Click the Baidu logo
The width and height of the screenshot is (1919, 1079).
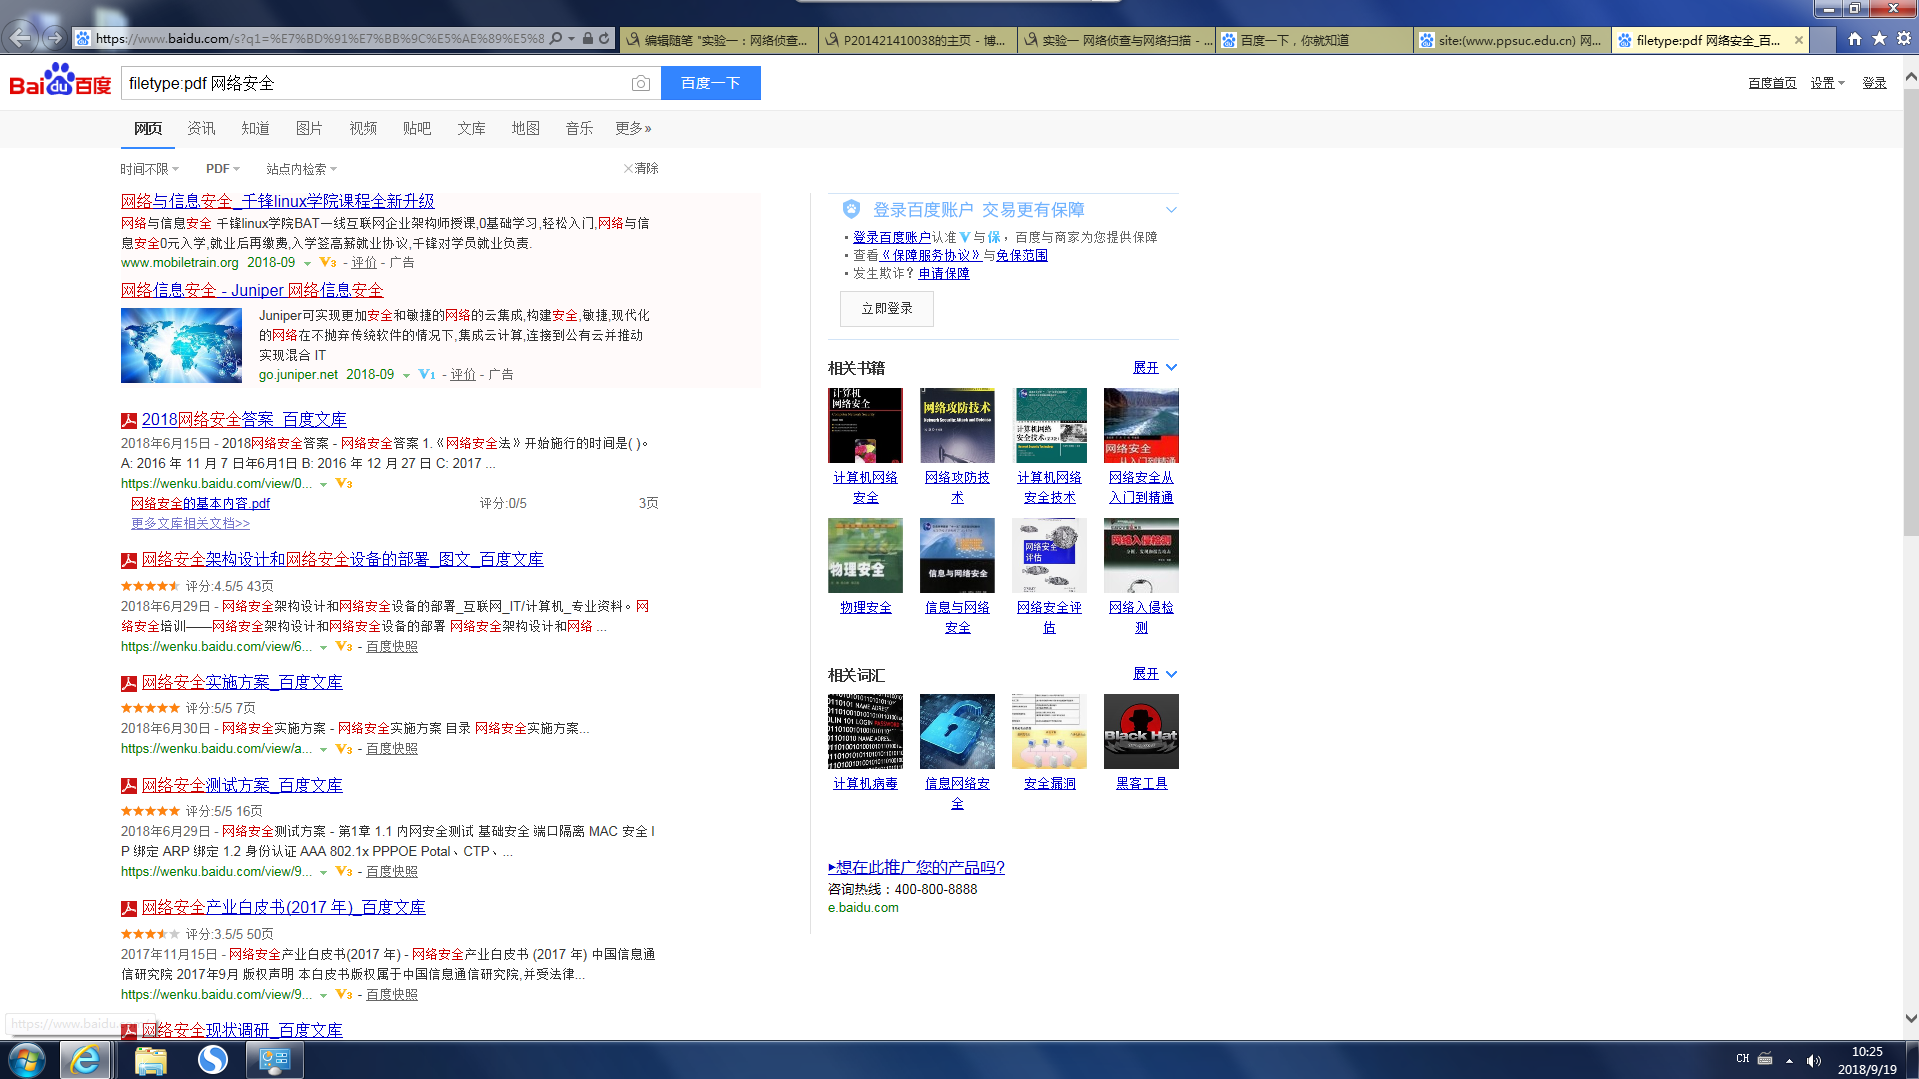pyautogui.click(x=60, y=80)
